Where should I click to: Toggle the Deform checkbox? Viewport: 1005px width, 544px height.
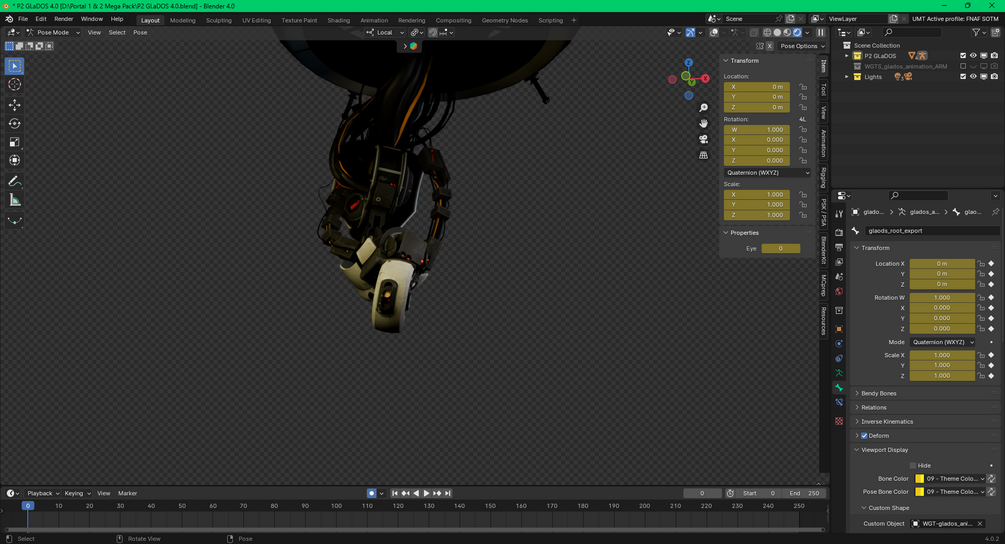[x=864, y=436]
